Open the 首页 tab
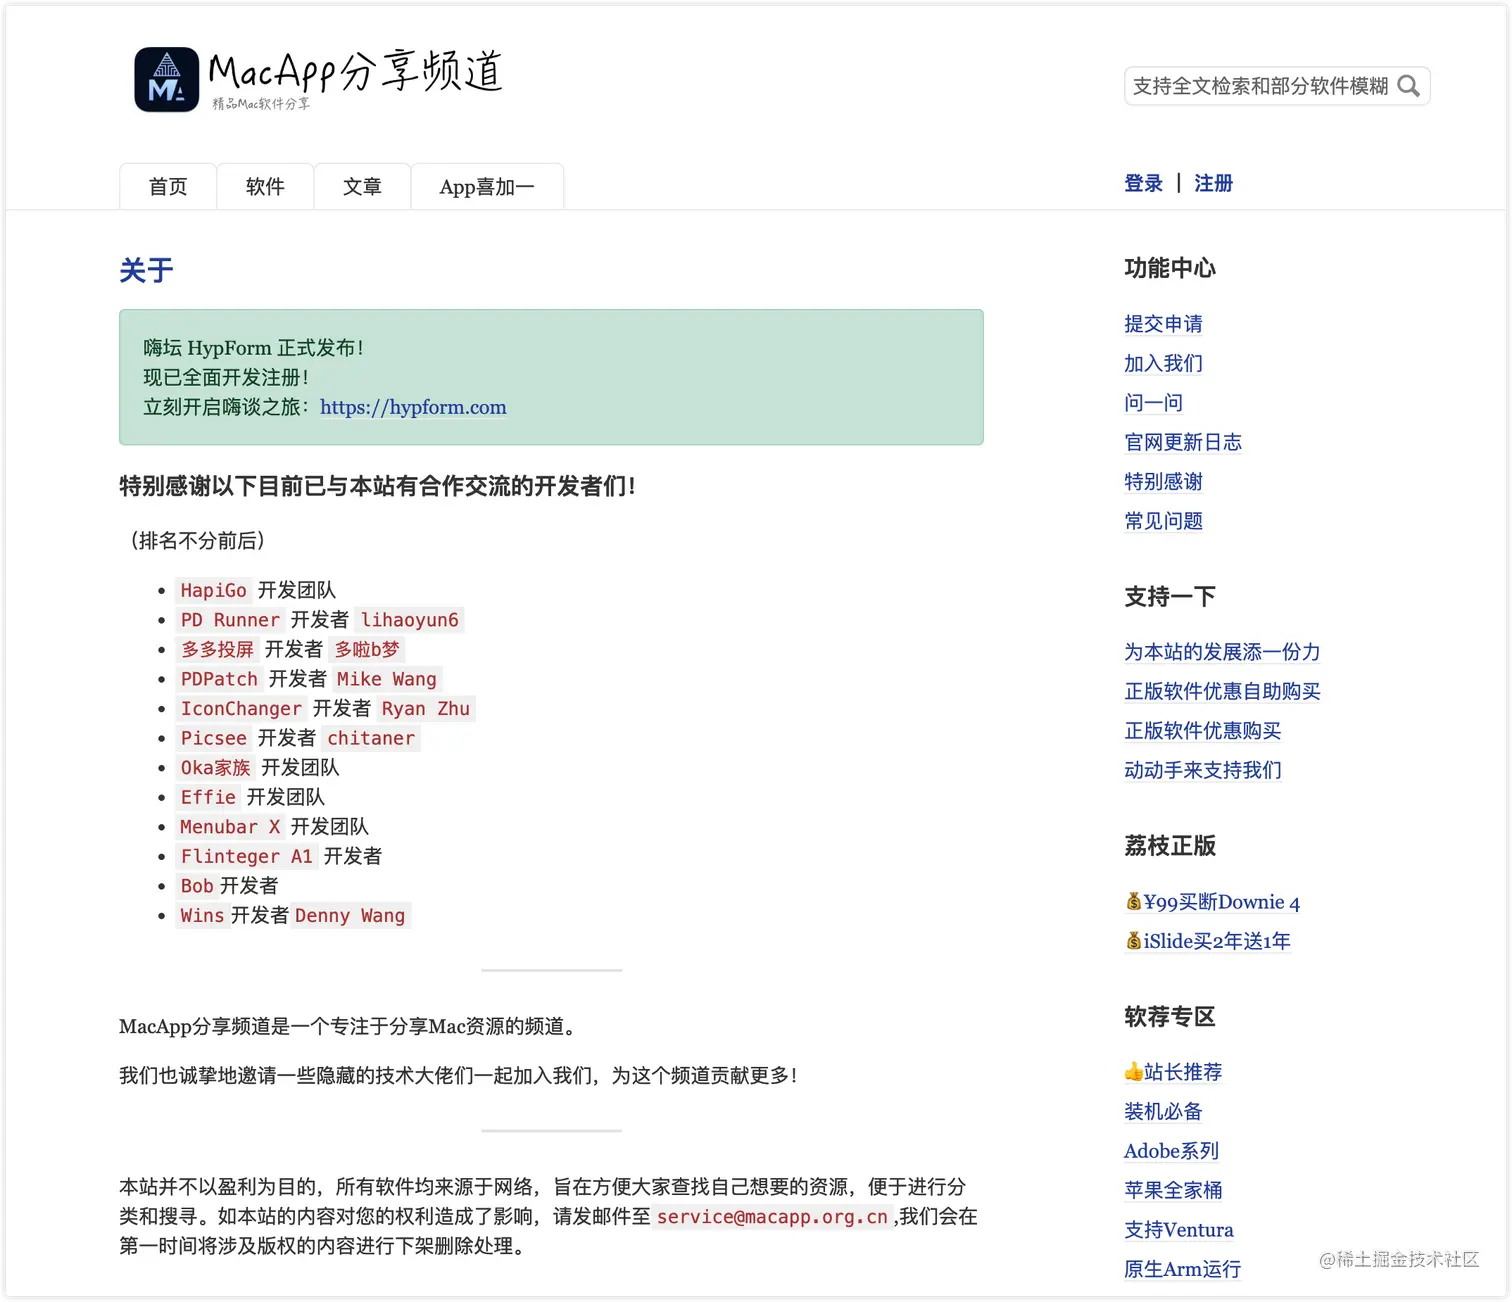This screenshot has height=1302, width=1512. point(168,187)
